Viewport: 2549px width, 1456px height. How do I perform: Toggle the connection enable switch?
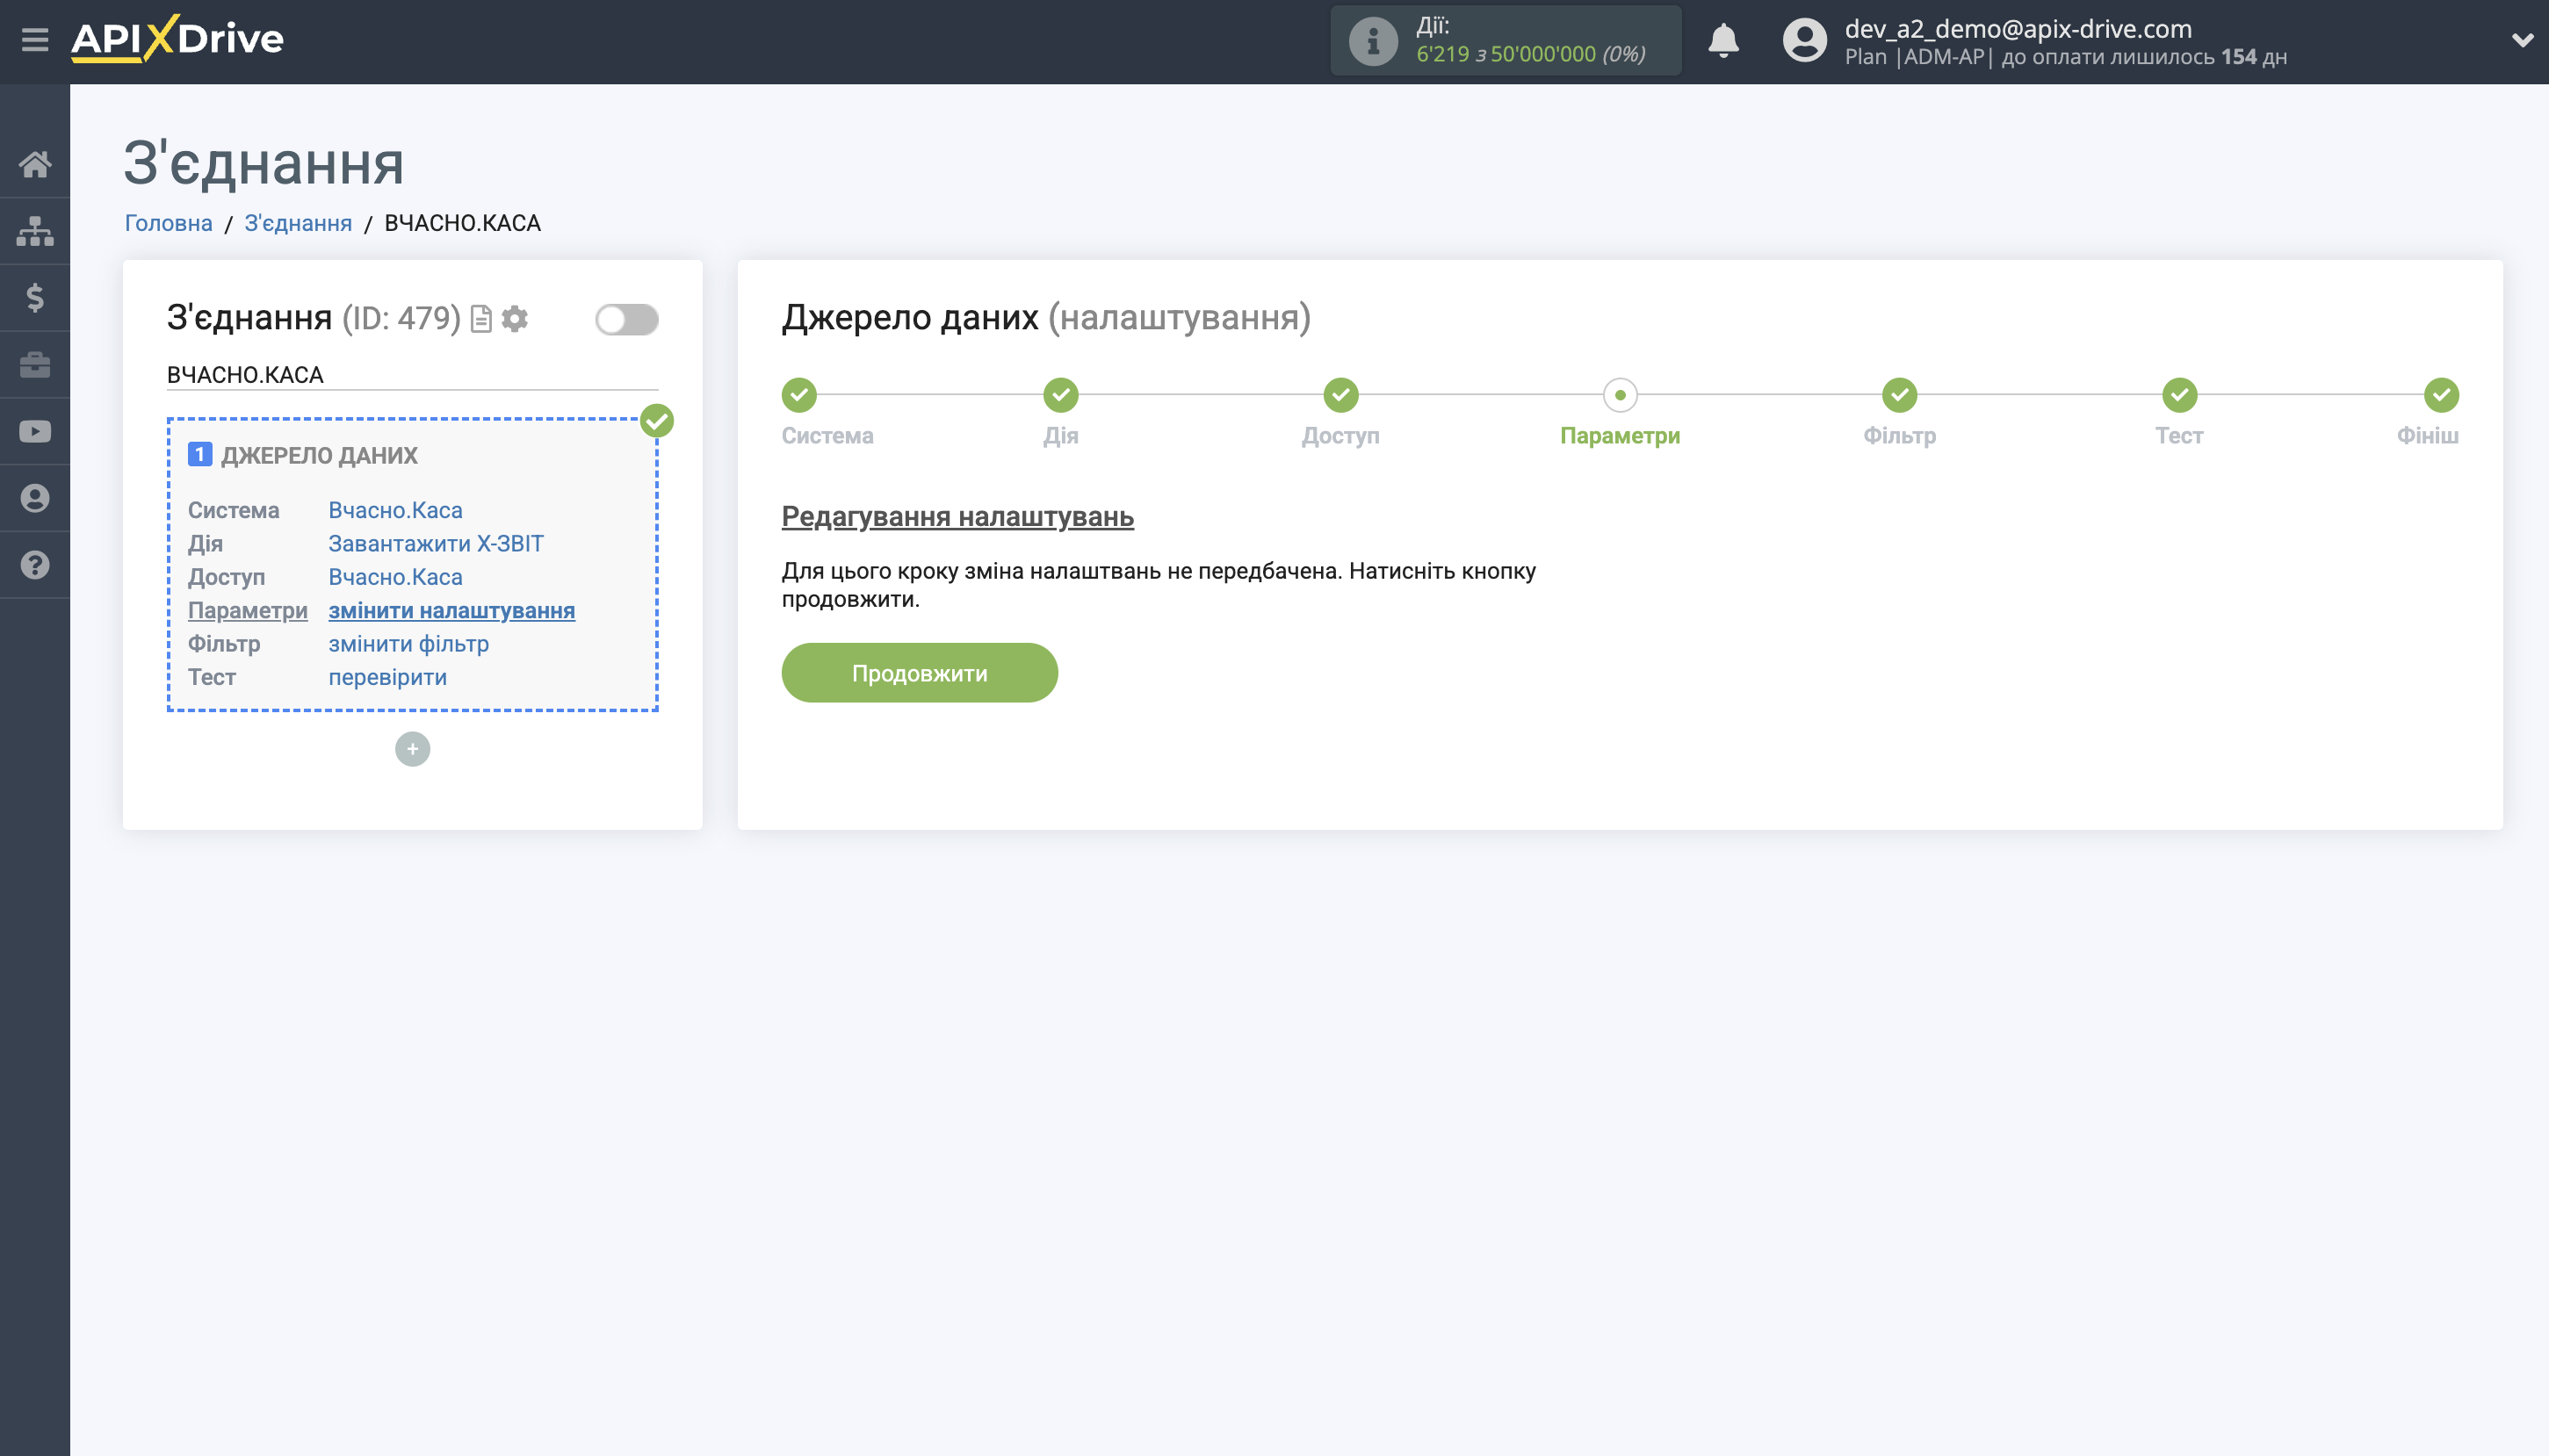click(627, 320)
